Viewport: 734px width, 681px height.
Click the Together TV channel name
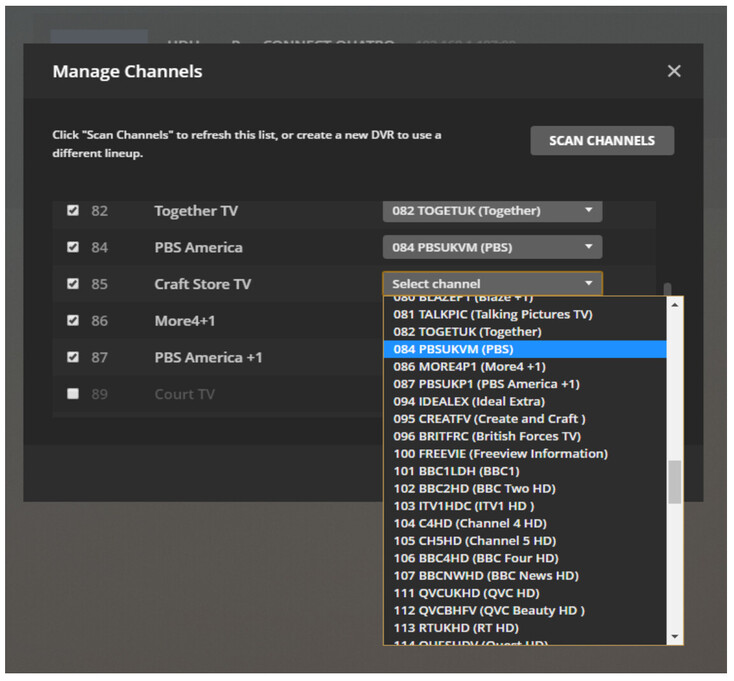(196, 211)
